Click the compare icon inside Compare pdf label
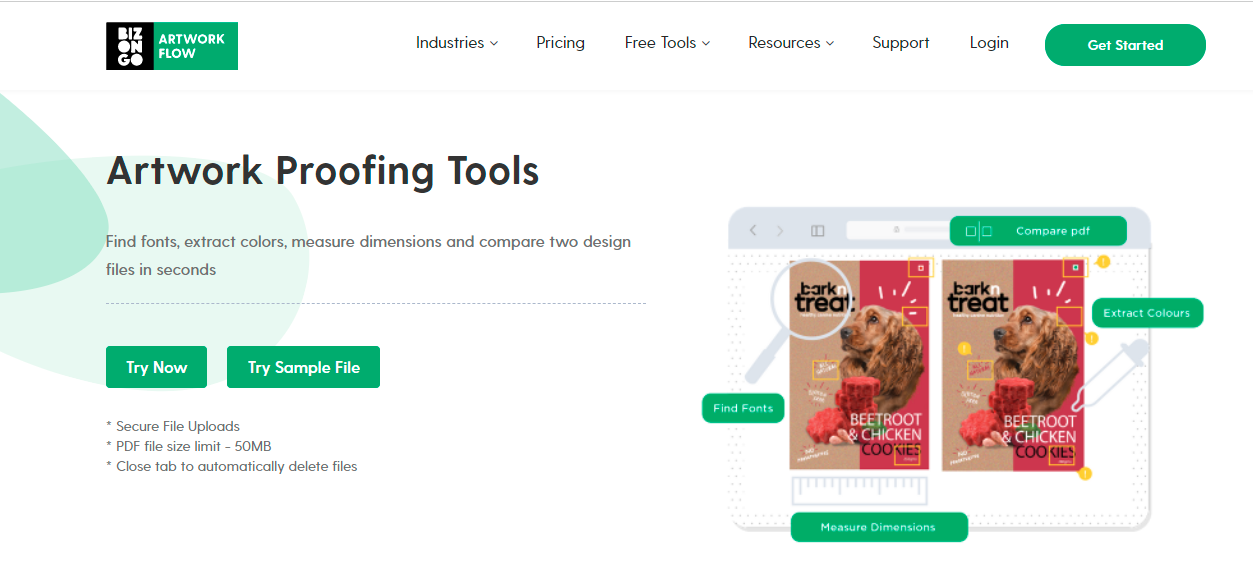The image size is (1253, 569). click(x=978, y=231)
